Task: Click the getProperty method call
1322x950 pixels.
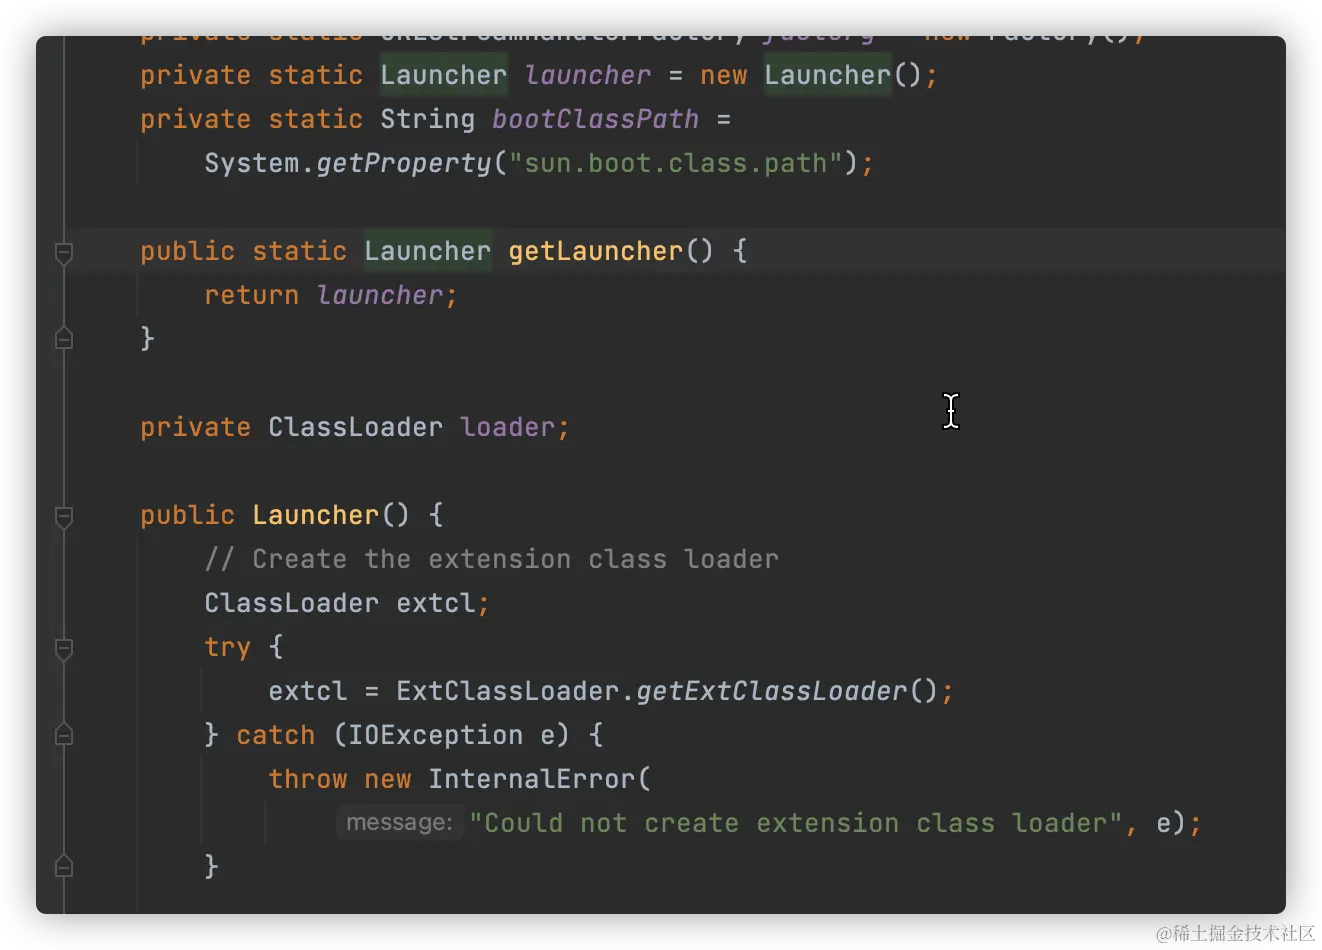Action: pyautogui.click(x=404, y=163)
